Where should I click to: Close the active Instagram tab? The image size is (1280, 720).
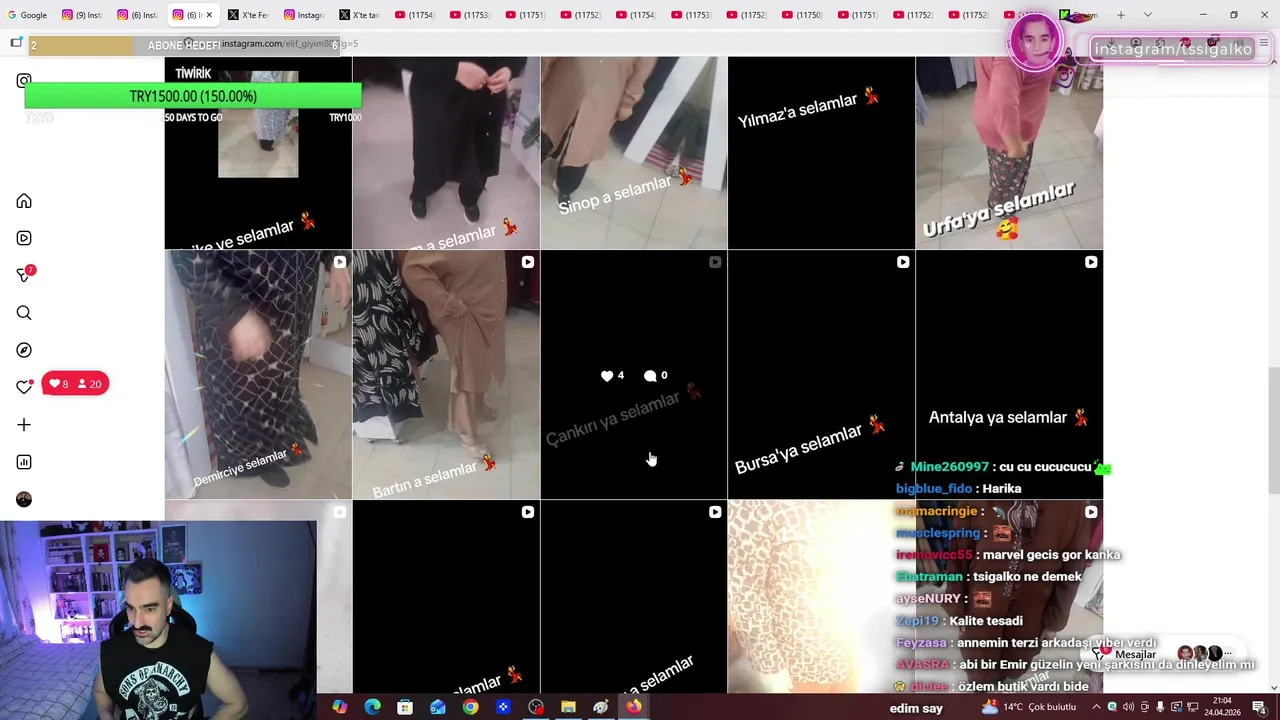point(211,15)
